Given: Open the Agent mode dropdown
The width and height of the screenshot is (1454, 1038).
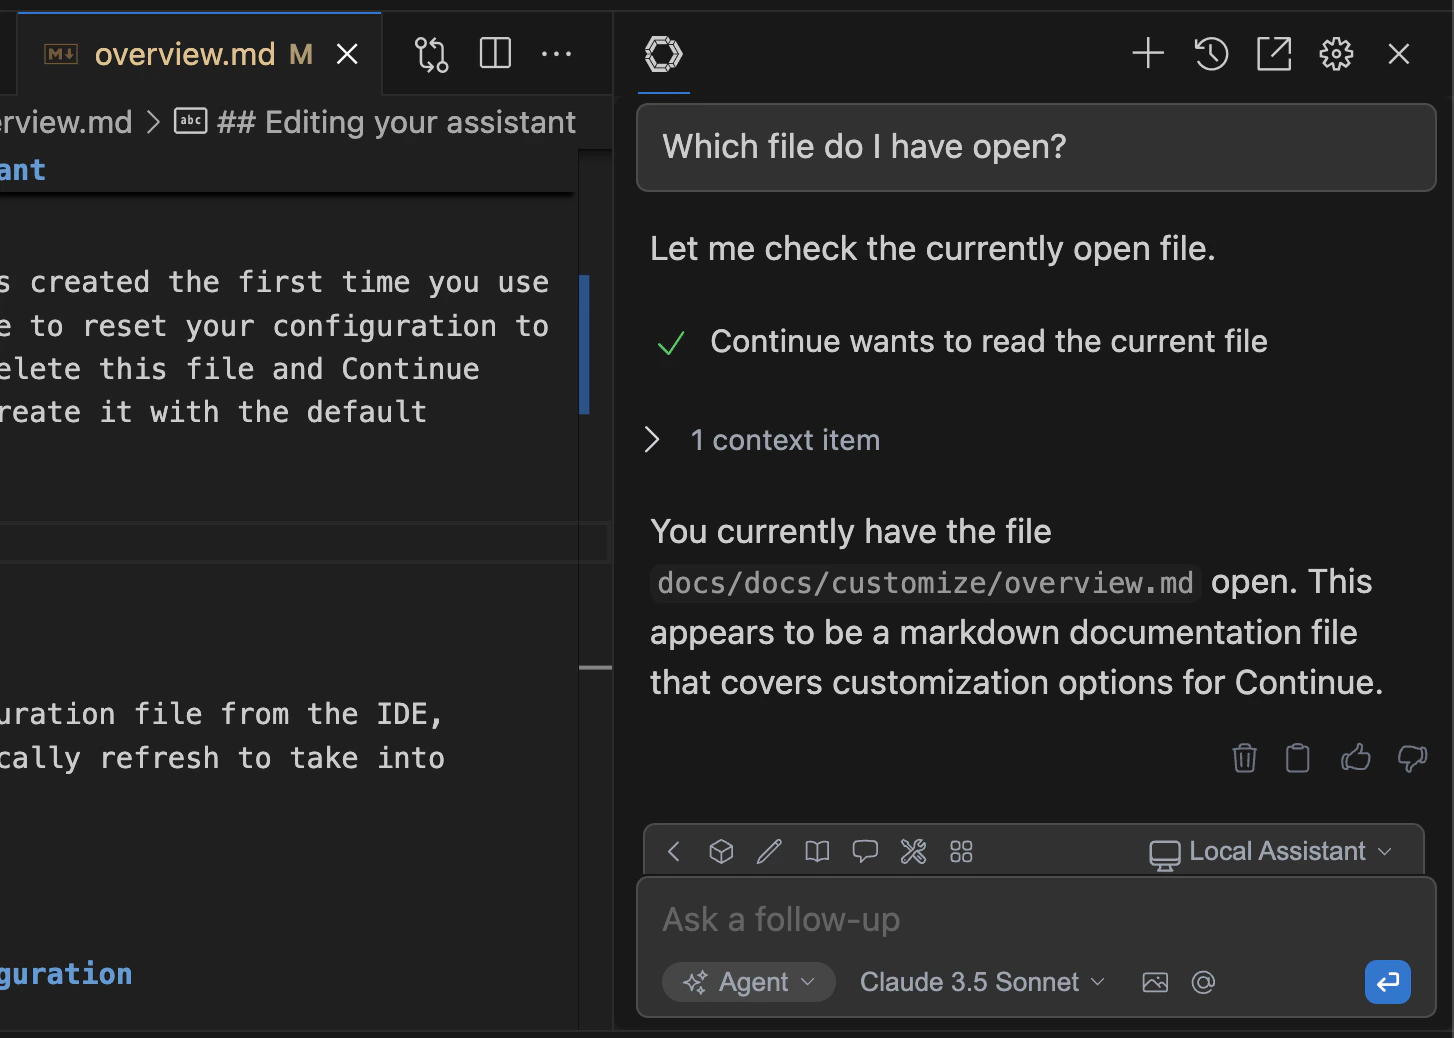Looking at the screenshot, I should click(x=748, y=983).
